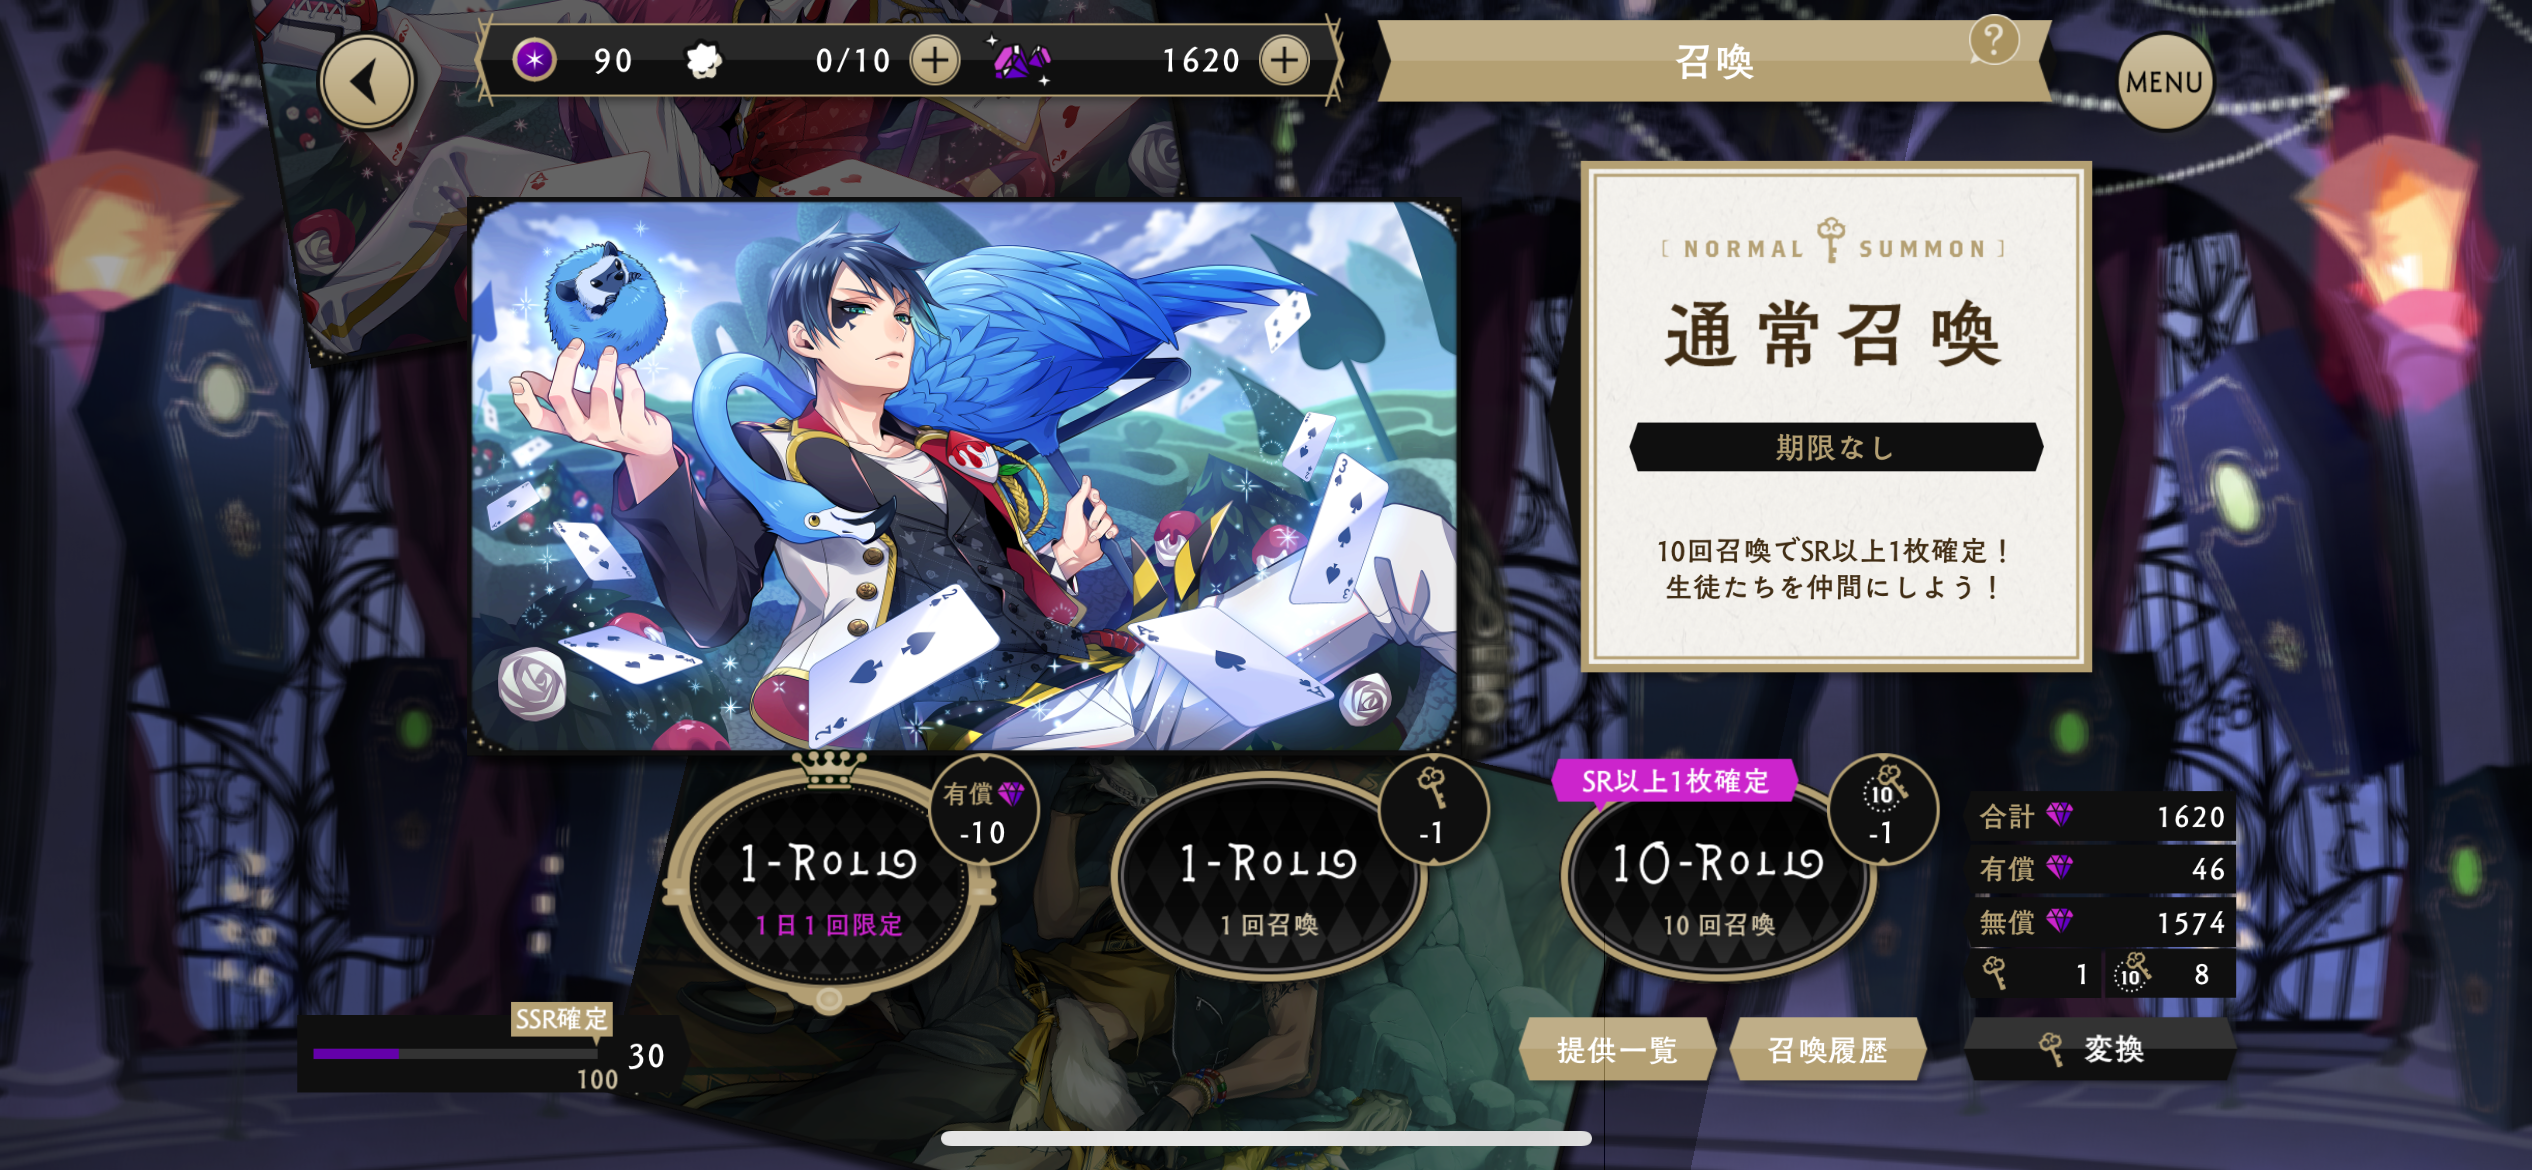Add more summon keys with plus
2532x1170 pixels.
(935, 61)
